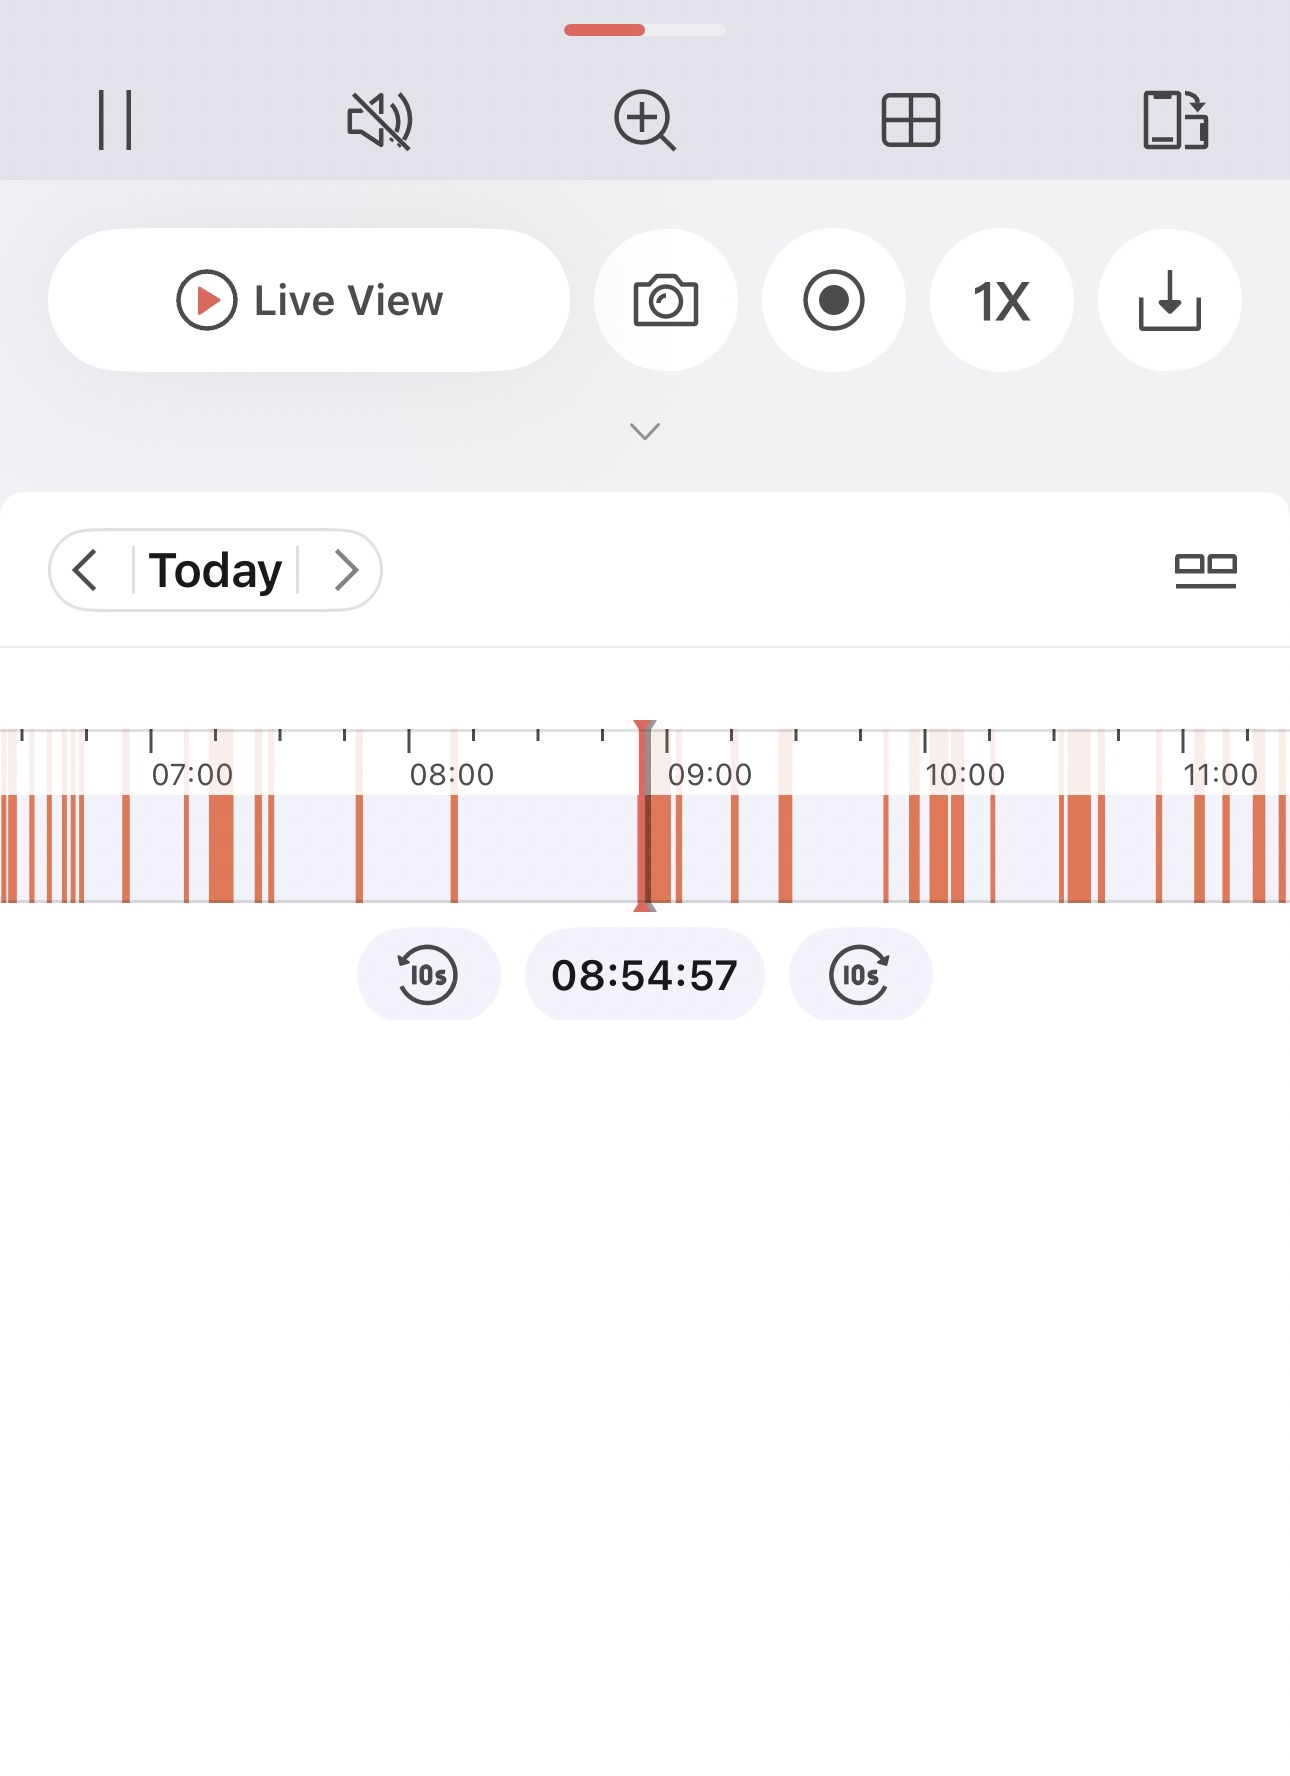Start recording the video clip

click(834, 300)
